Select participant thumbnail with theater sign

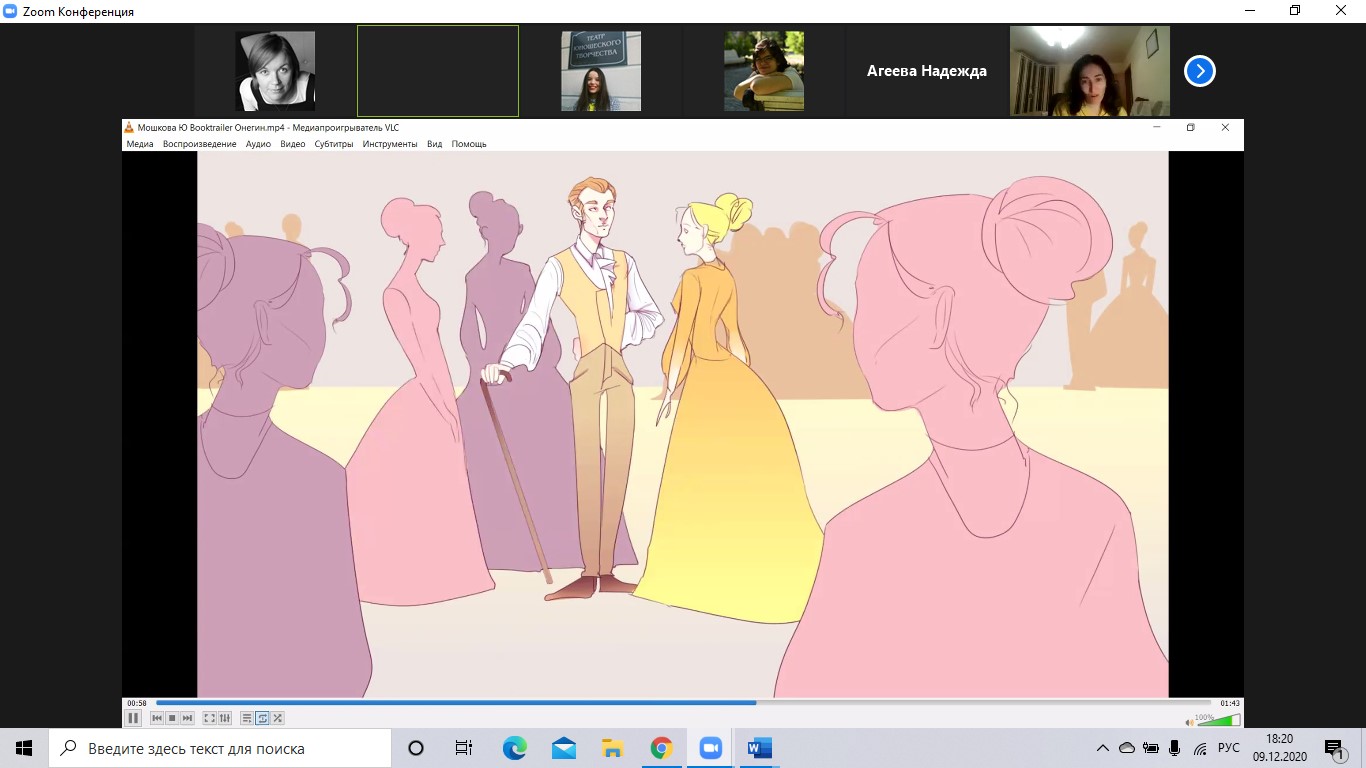click(x=601, y=71)
